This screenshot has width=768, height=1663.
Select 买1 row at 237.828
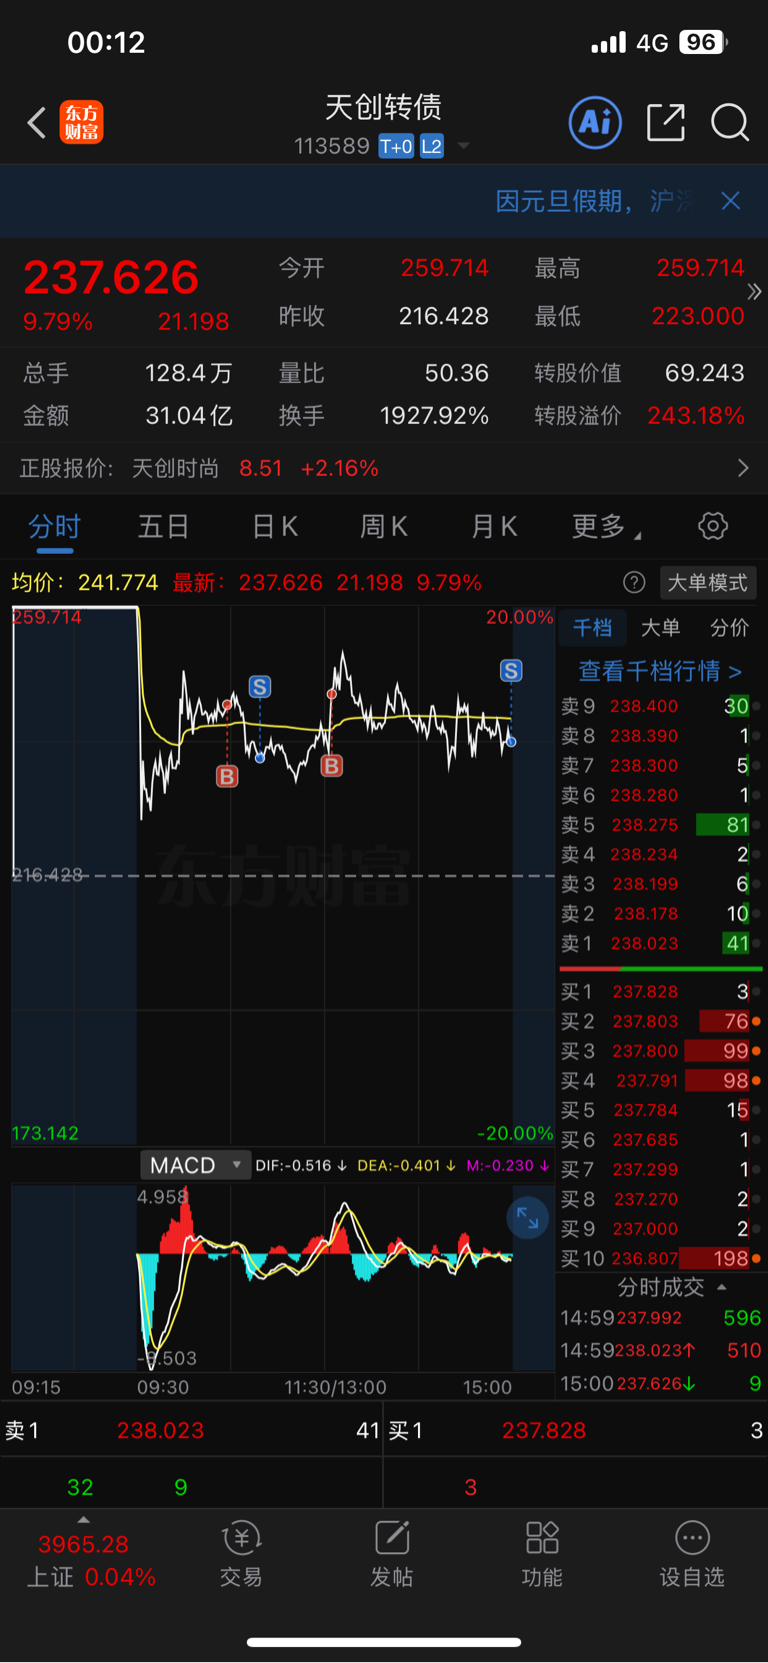tap(660, 992)
